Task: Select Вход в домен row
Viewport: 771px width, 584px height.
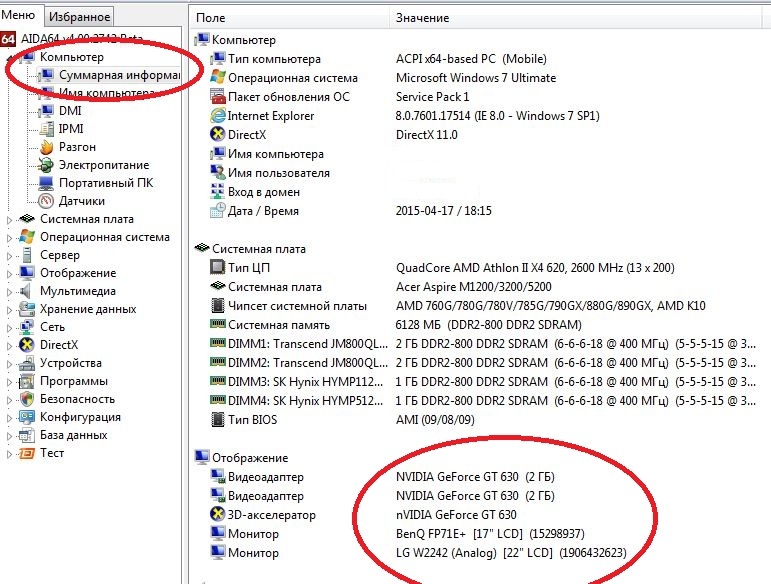Action: 479,192
